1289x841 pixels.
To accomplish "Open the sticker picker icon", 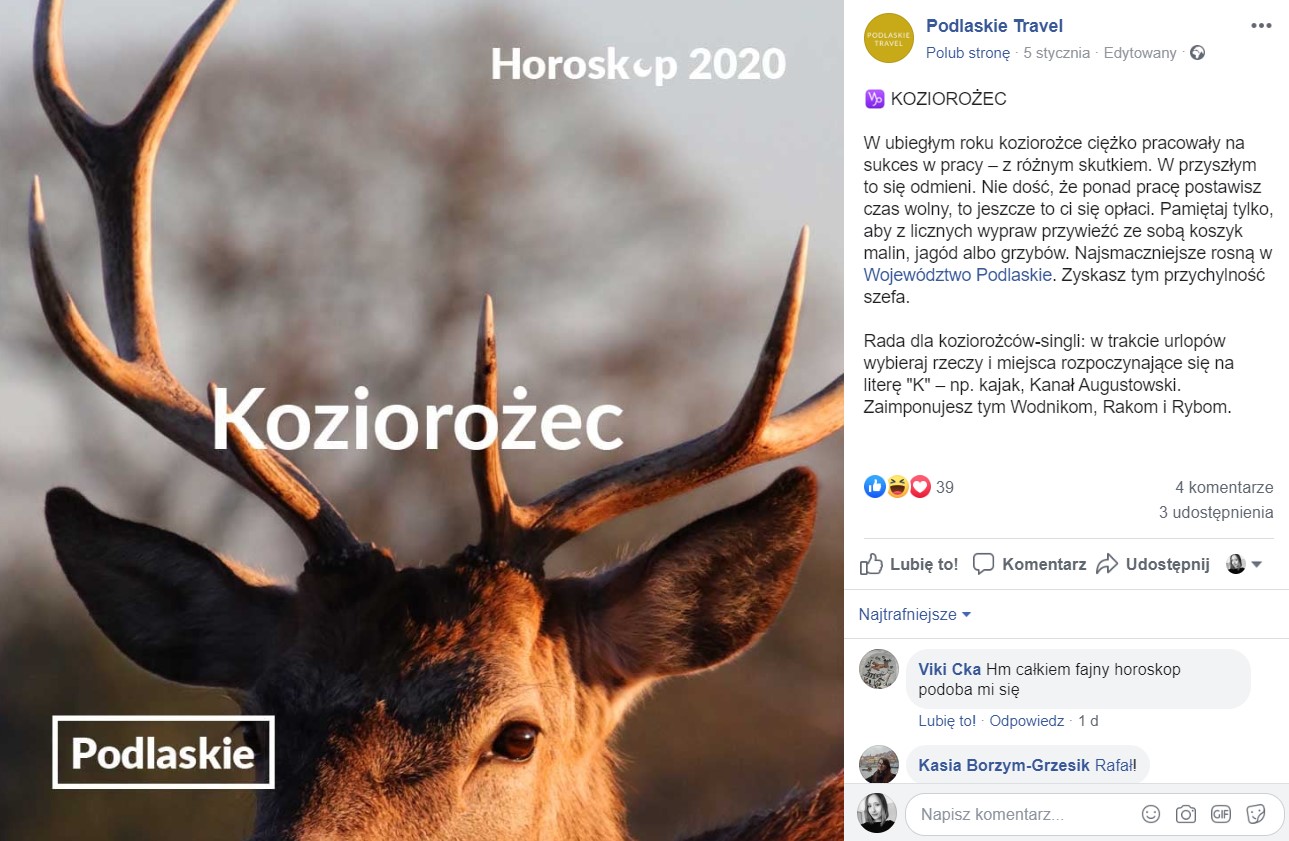I will click(1256, 814).
